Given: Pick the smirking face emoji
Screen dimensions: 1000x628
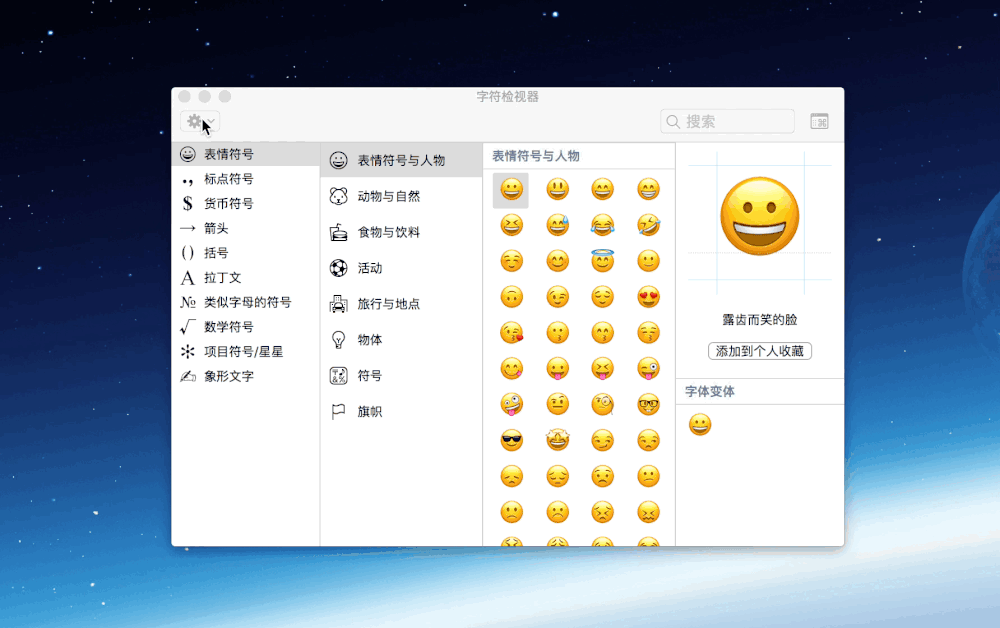Looking at the screenshot, I should tap(602, 440).
